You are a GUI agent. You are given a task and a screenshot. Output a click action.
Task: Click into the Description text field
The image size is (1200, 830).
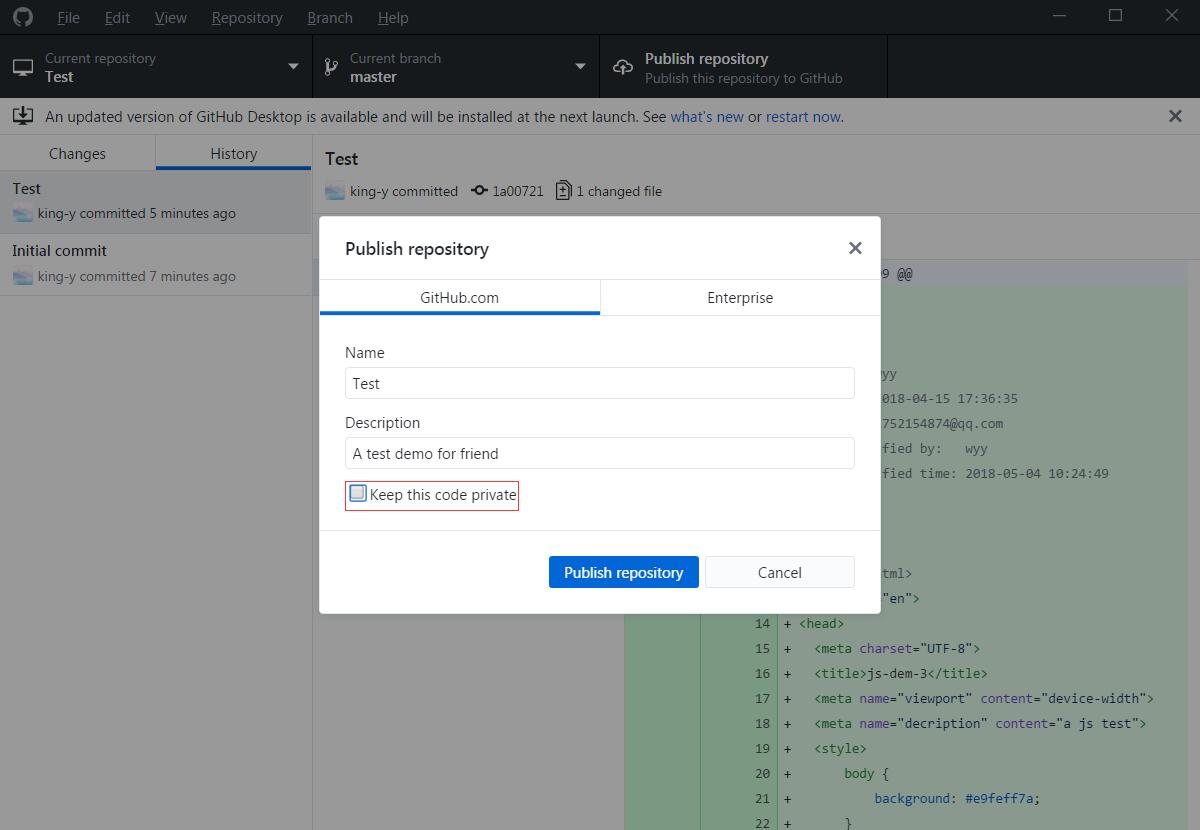600,453
